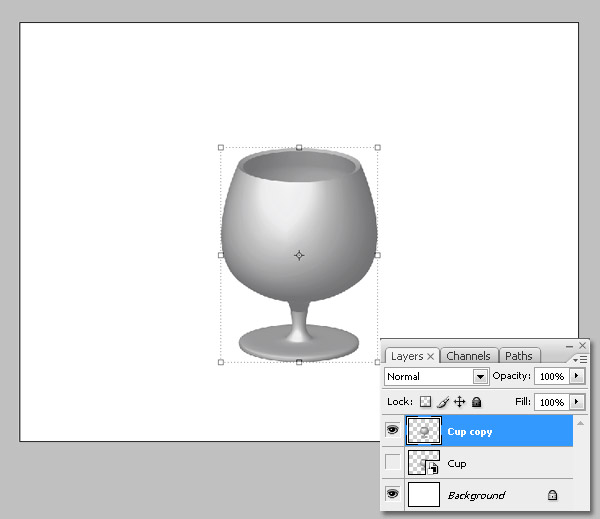Enable lock all padlock icon
Viewport: 600px width, 519px height.
476,402
